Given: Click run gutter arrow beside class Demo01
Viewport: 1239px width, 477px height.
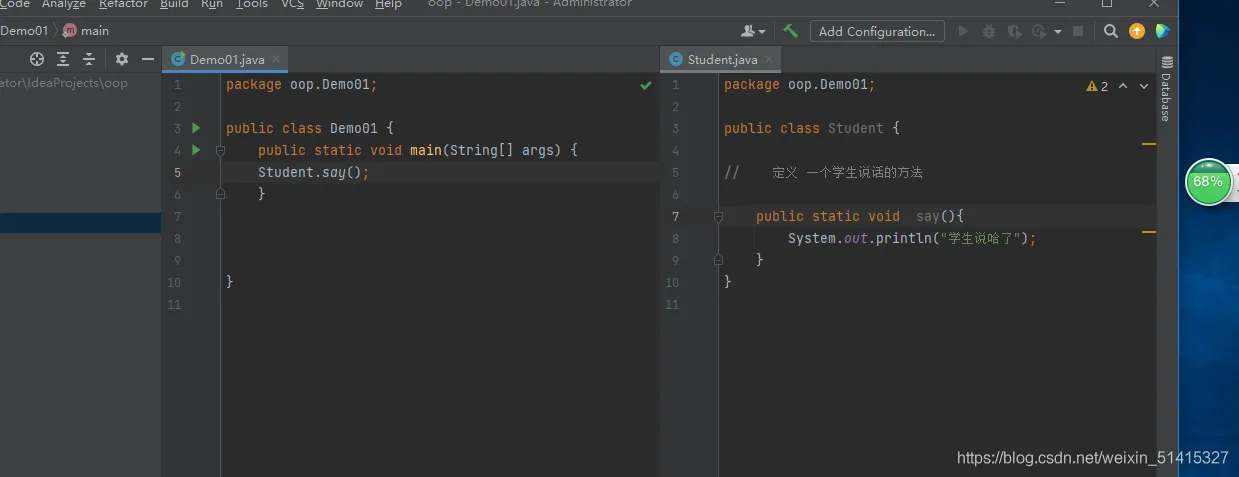Looking at the screenshot, I should click(196, 128).
